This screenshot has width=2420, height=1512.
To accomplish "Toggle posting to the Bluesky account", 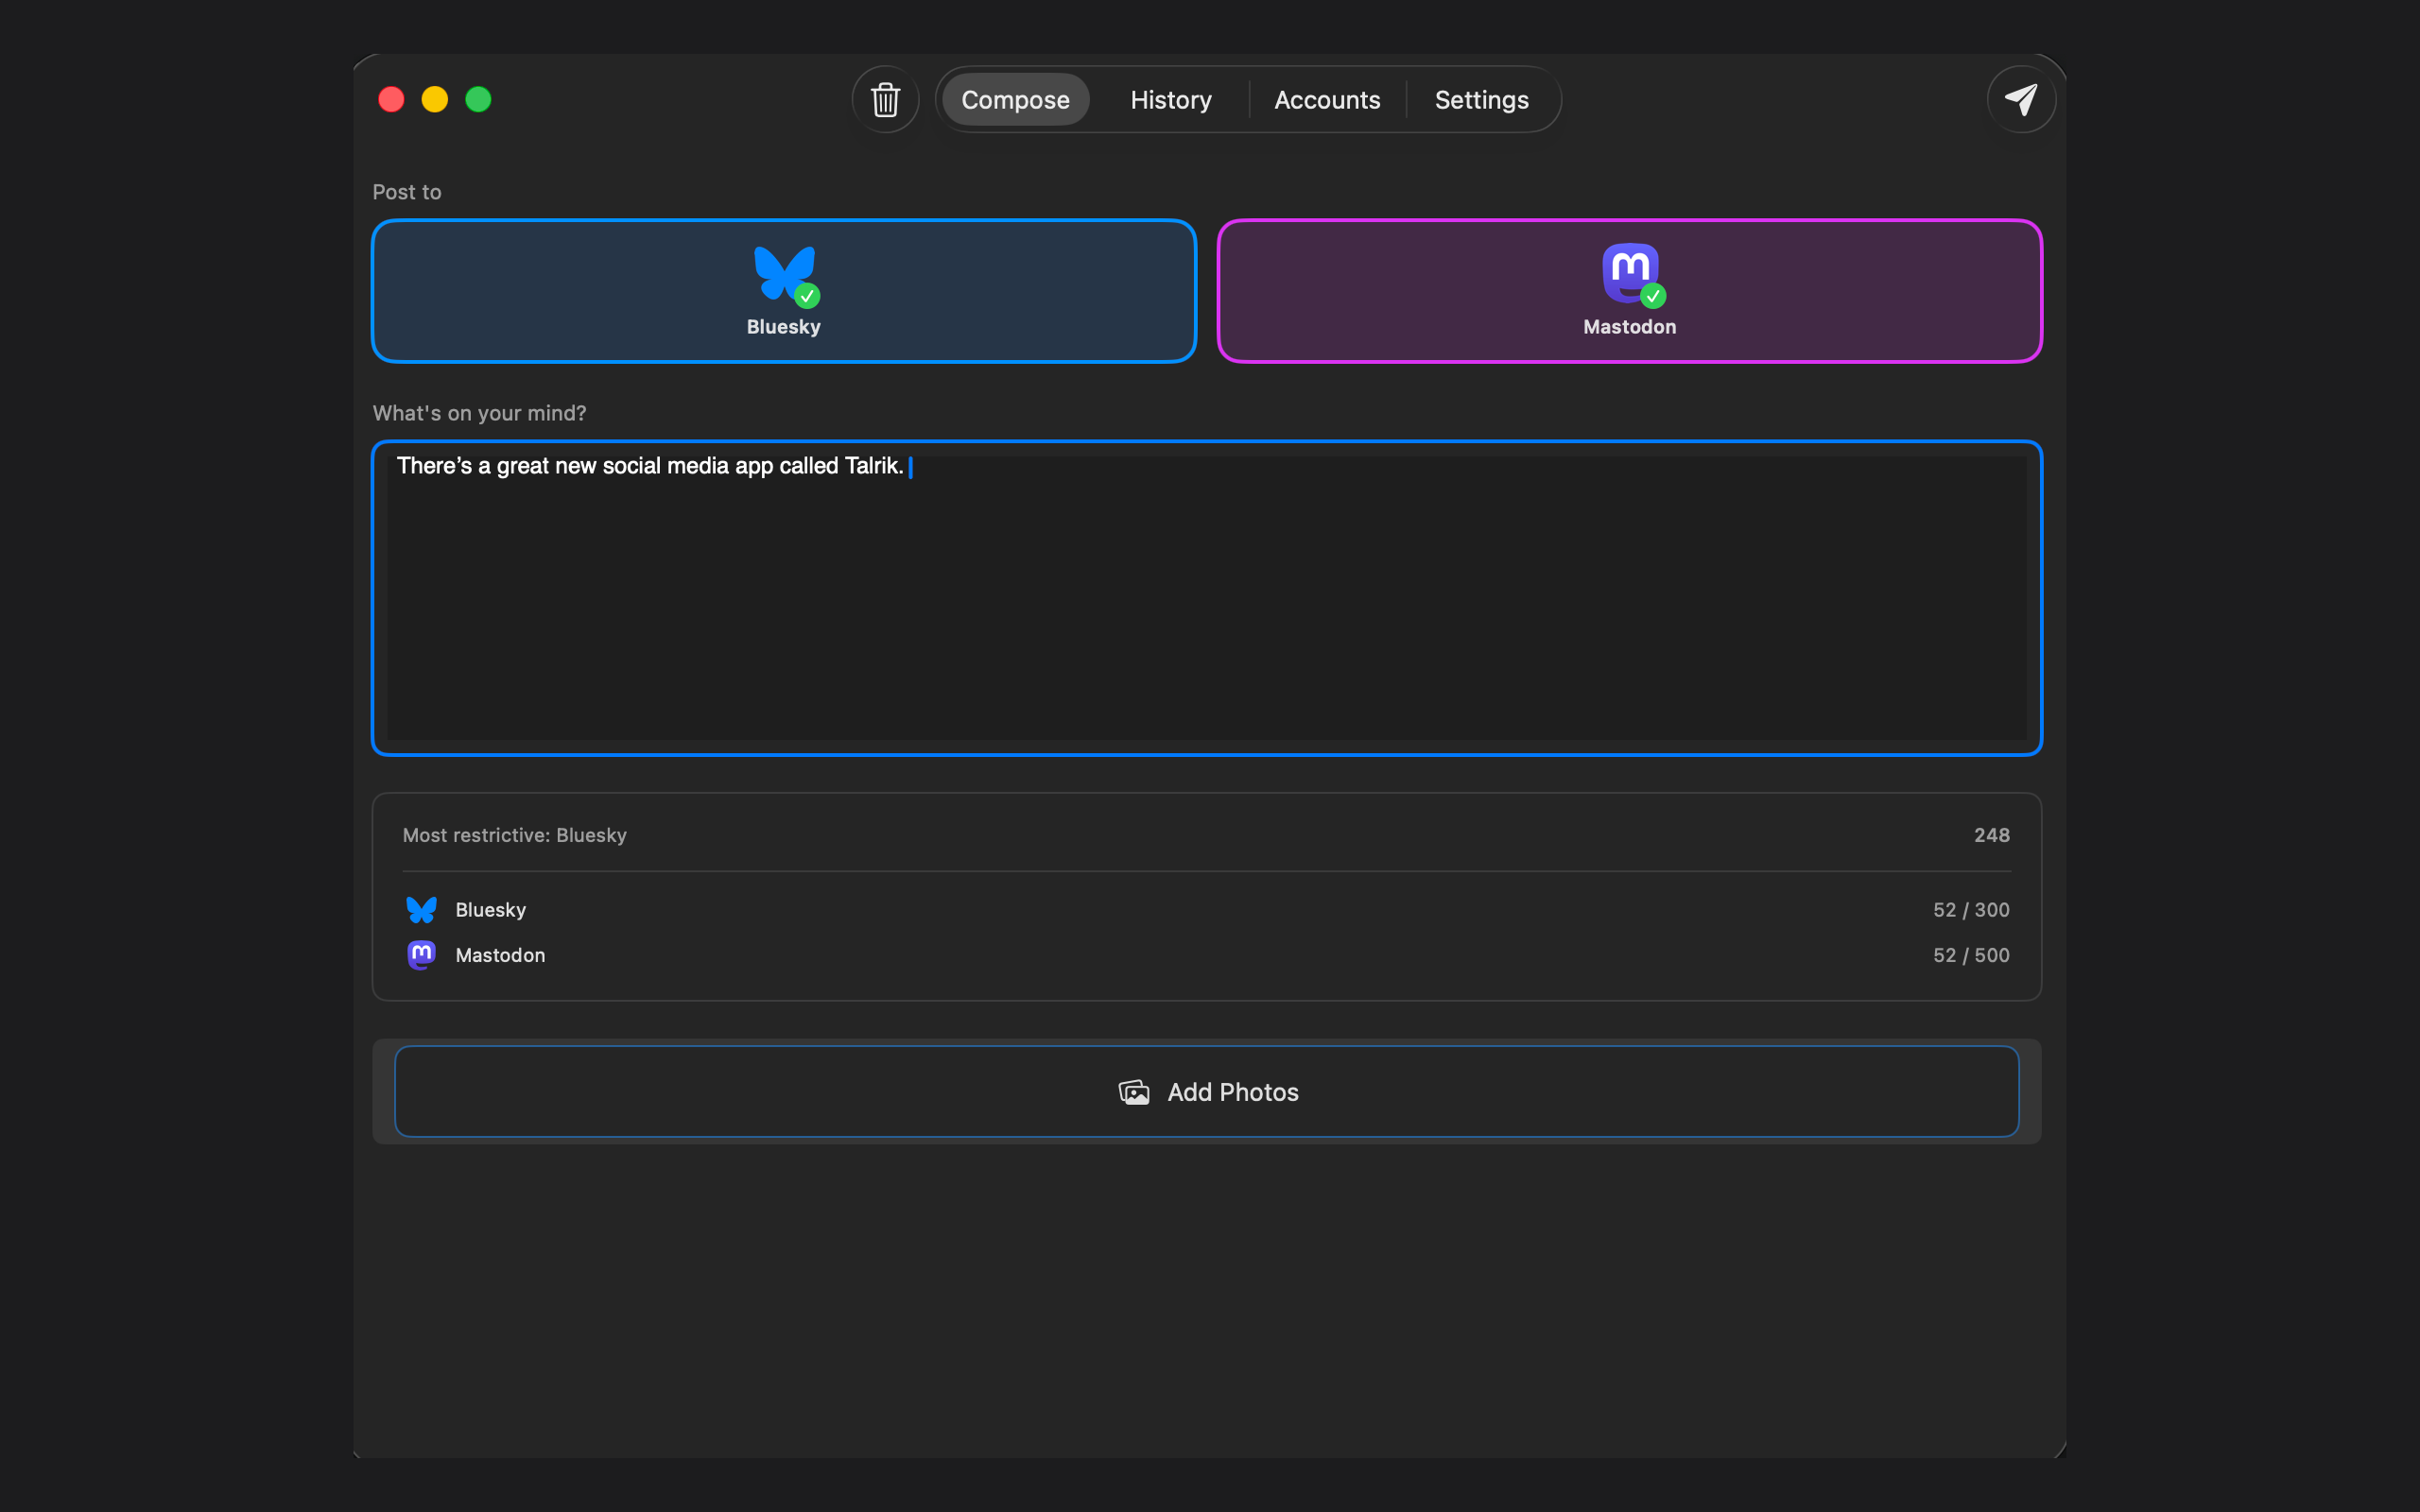I will [783, 290].
